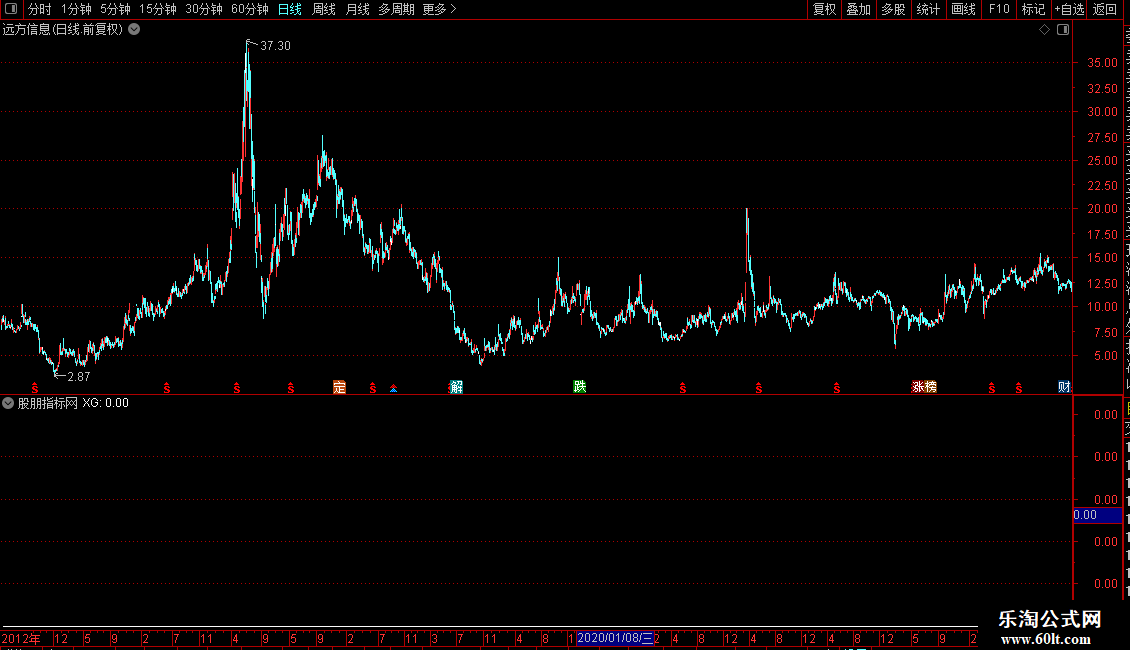The height and width of the screenshot is (650, 1130).
Task: Expand the 股朋指标网 indicator dropdown
Action: click(8, 403)
